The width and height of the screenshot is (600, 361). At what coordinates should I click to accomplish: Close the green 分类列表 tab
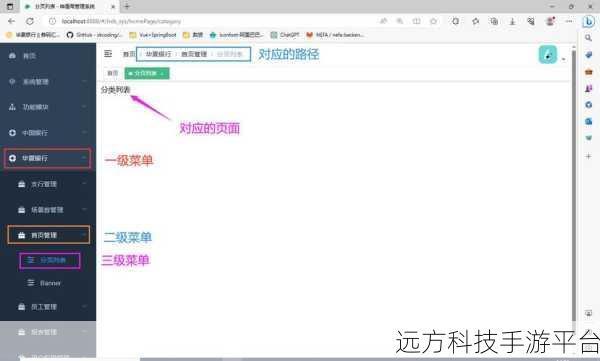tap(163, 73)
